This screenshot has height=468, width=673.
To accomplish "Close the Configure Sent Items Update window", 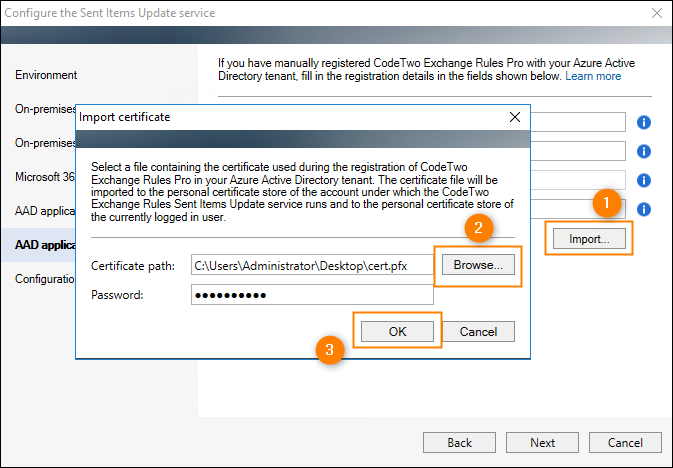I will tap(657, 13).
